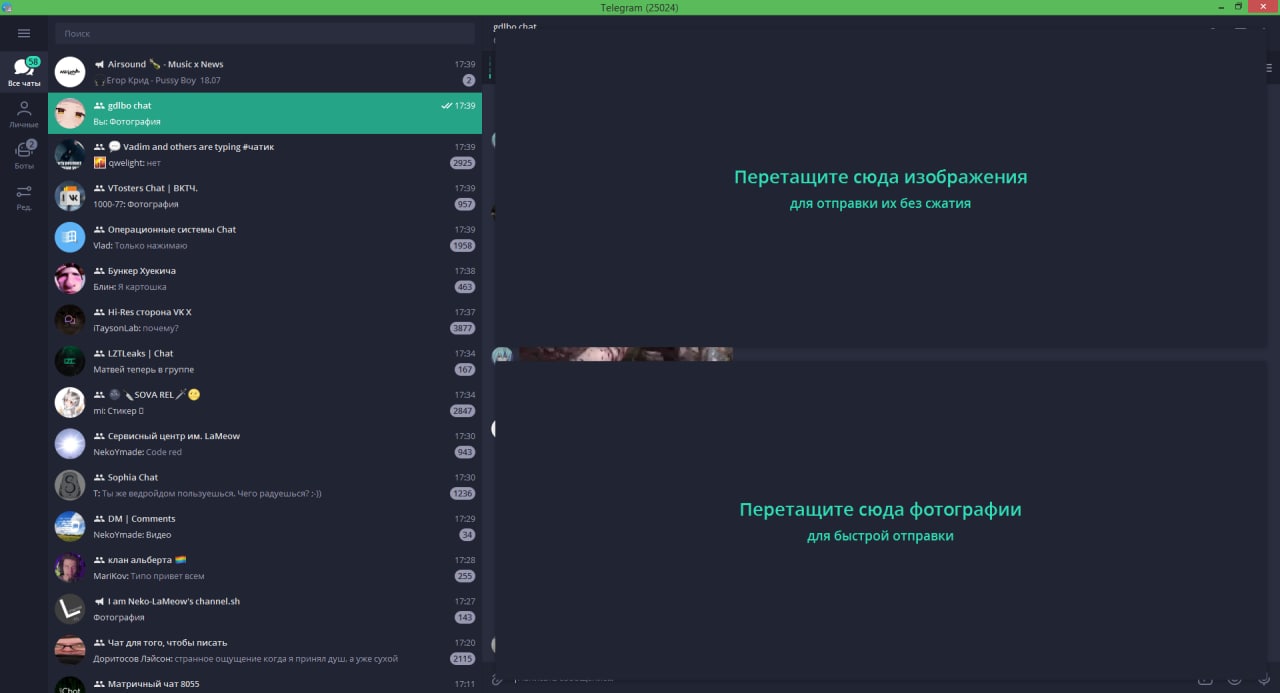This screenshot has width=1280, height=693.
Task: Click the Перетащите сюда фотографии drop zone
Action: coord(880,520)
